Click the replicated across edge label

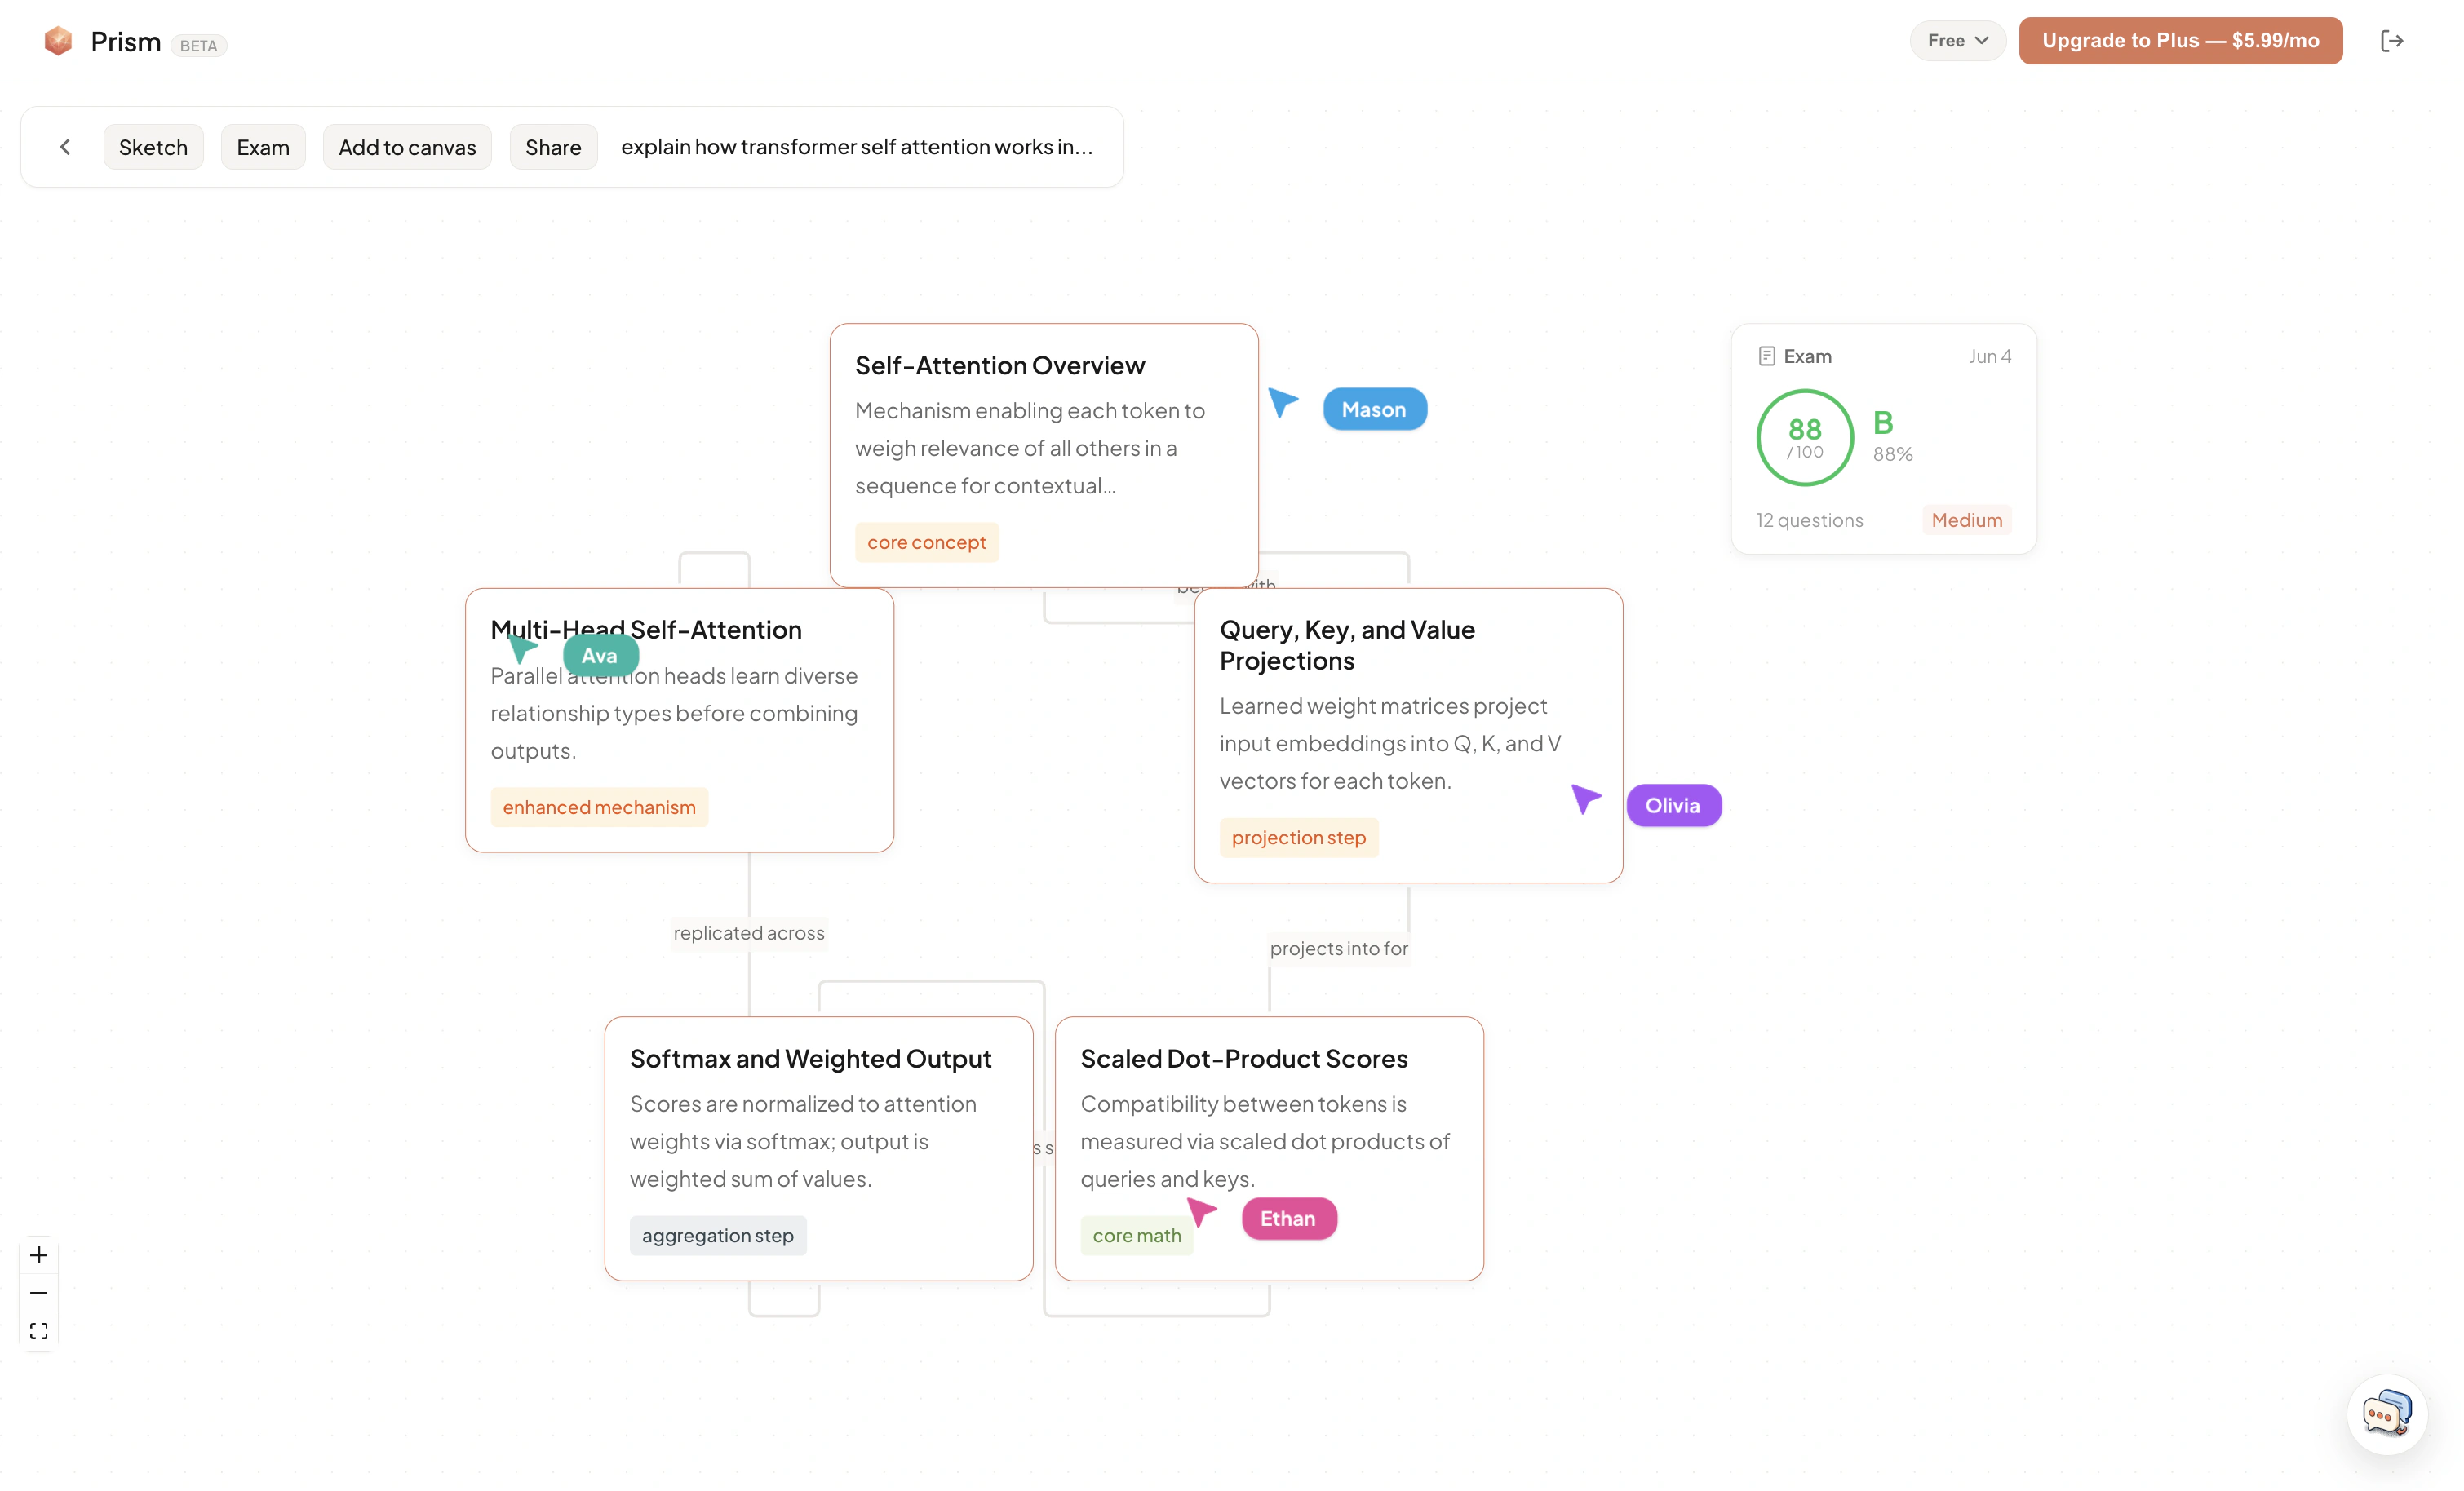(749, 933)
